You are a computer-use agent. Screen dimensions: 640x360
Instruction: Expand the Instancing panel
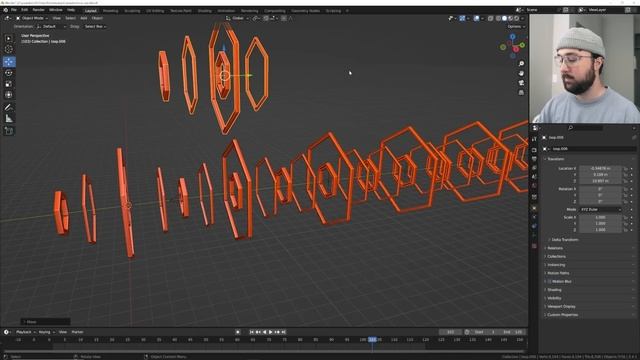(x=556, y=265)
